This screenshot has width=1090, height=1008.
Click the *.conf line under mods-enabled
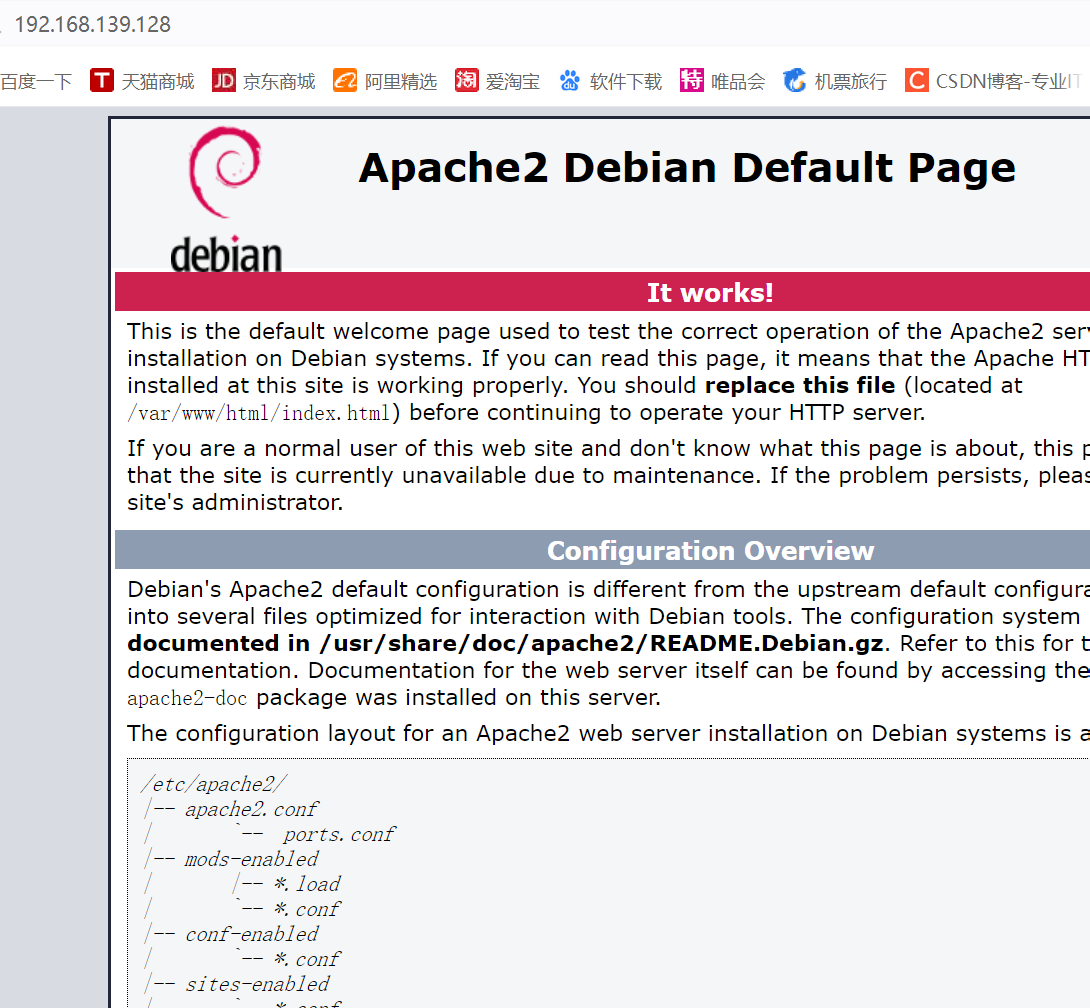(x=307, y=909)
